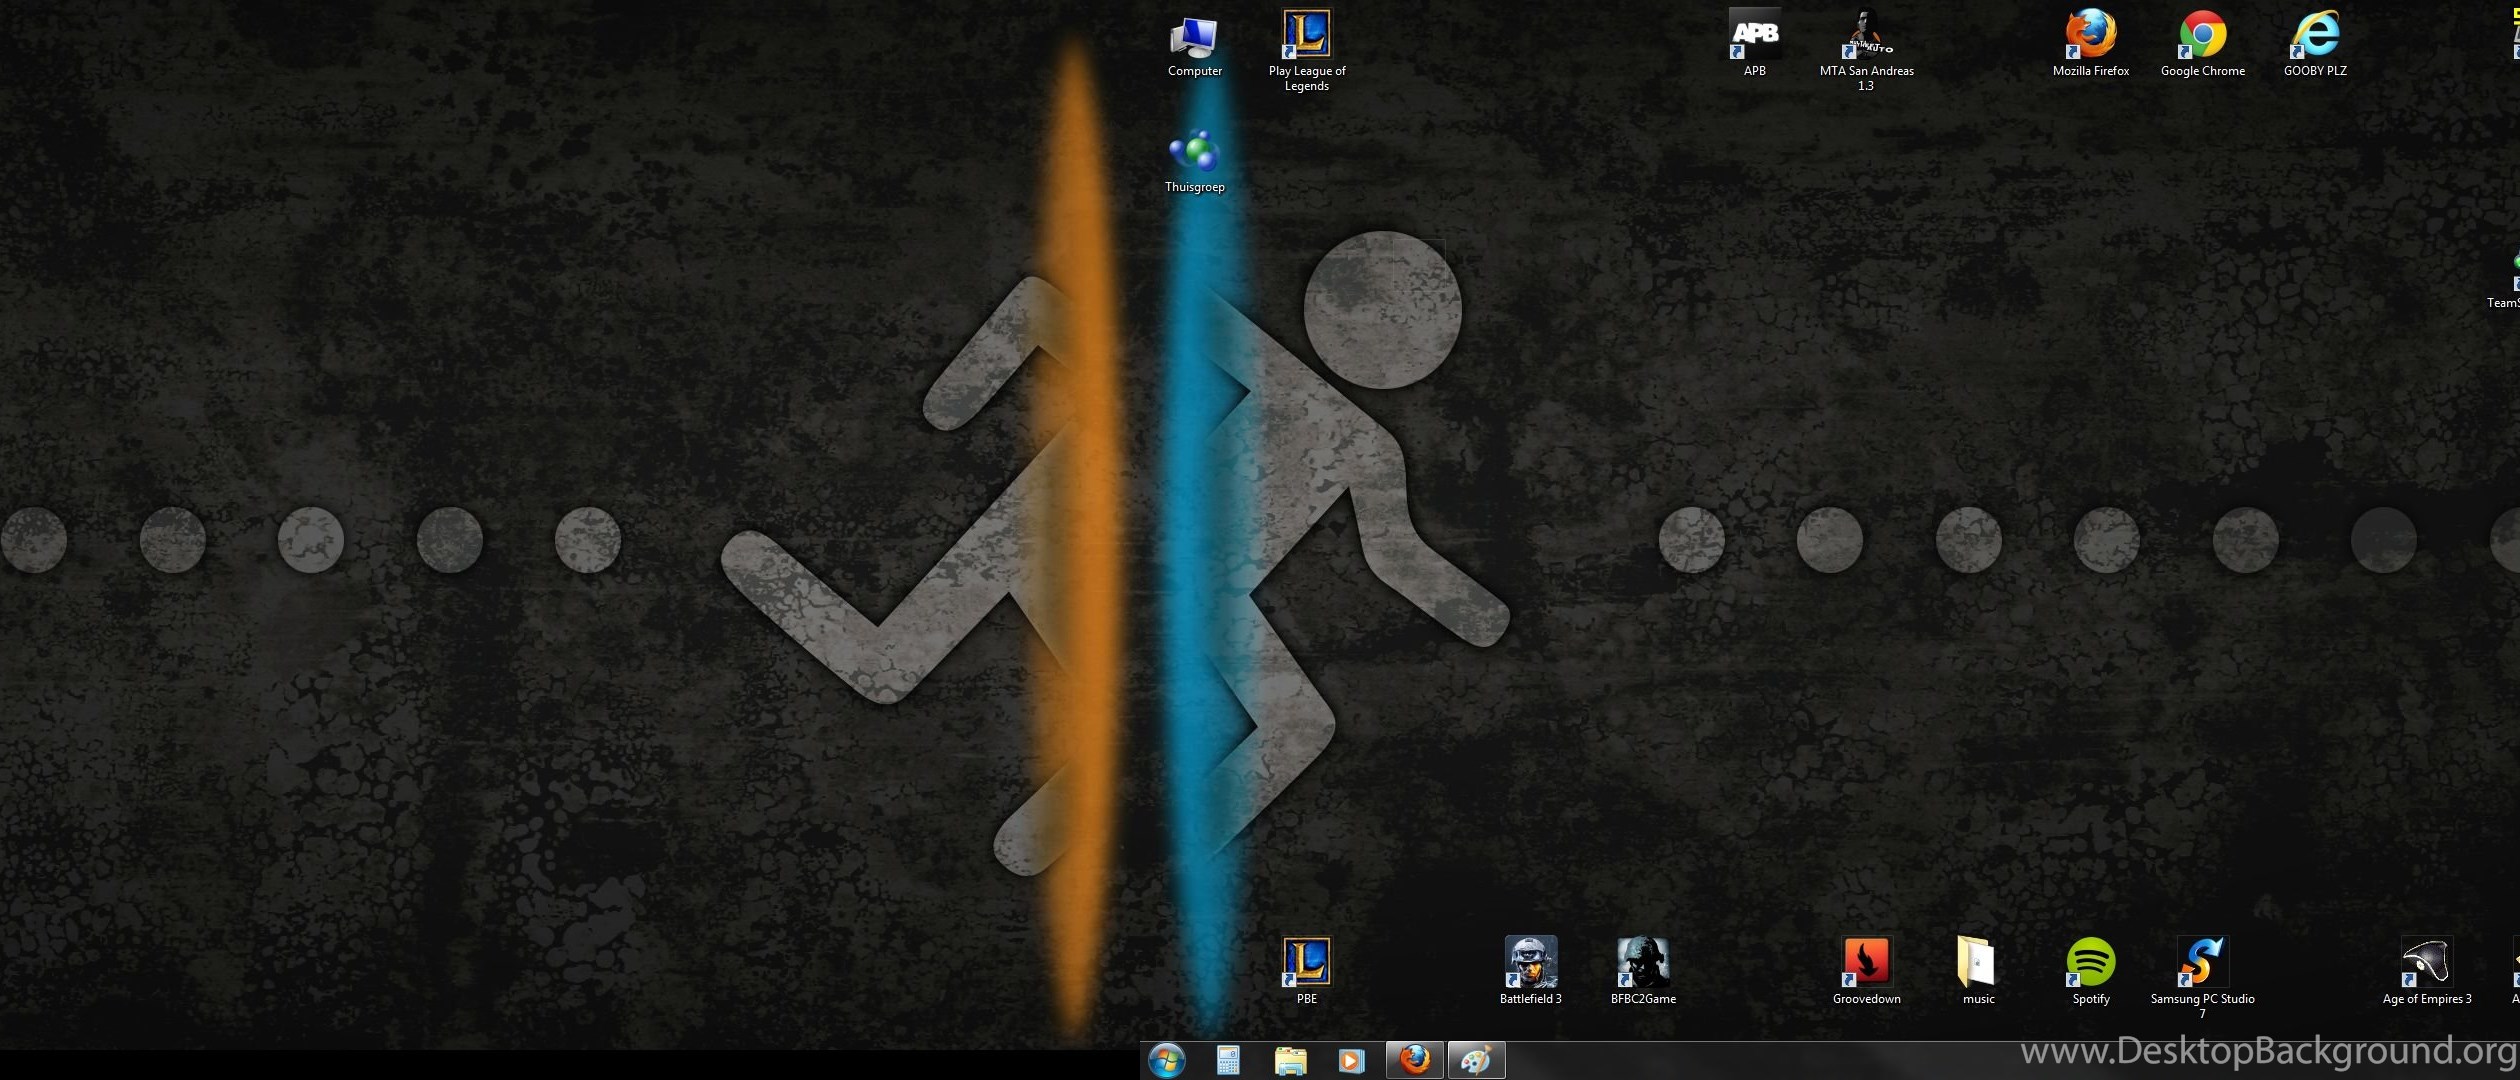The height and width of the screenshot is (1080, 2520).
Task: Select the music folder
Action: pos(1977,971)
